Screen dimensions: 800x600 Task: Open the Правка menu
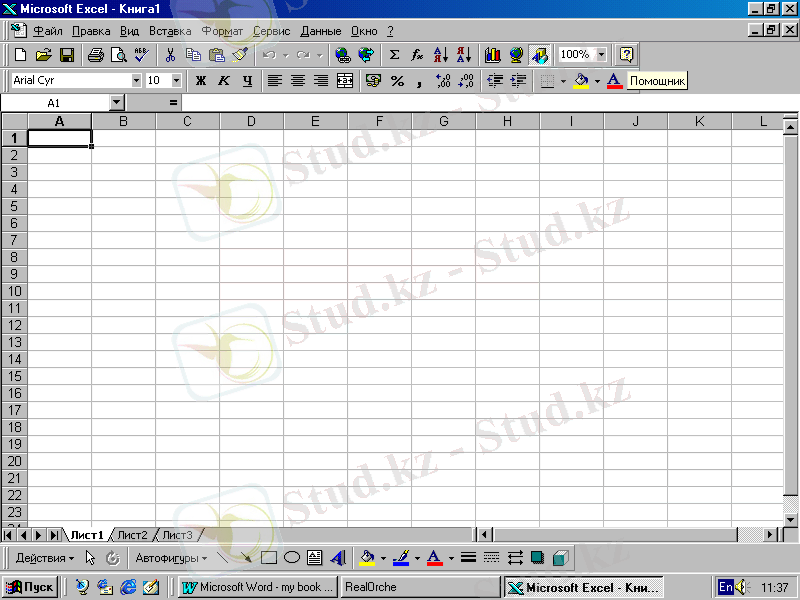91,31
